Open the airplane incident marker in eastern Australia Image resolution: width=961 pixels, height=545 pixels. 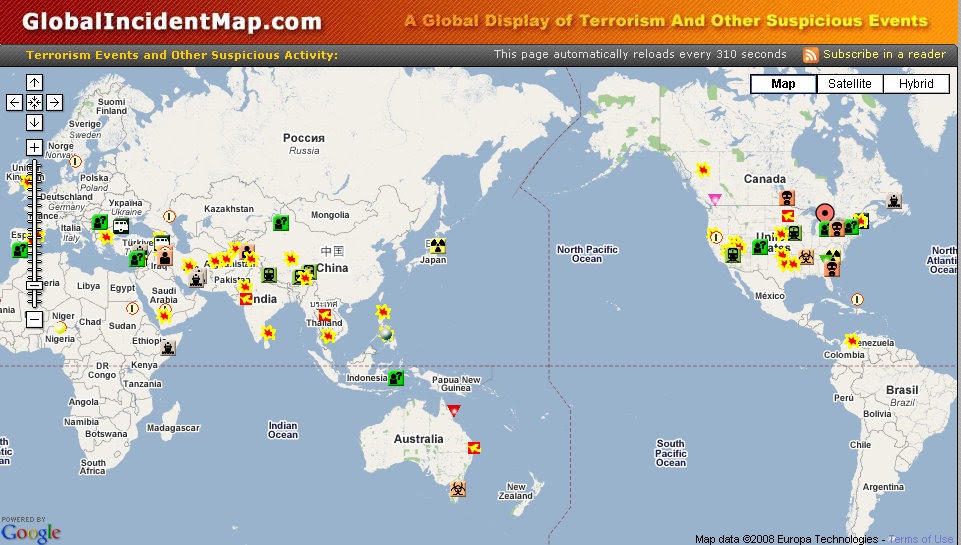point(474,448)
